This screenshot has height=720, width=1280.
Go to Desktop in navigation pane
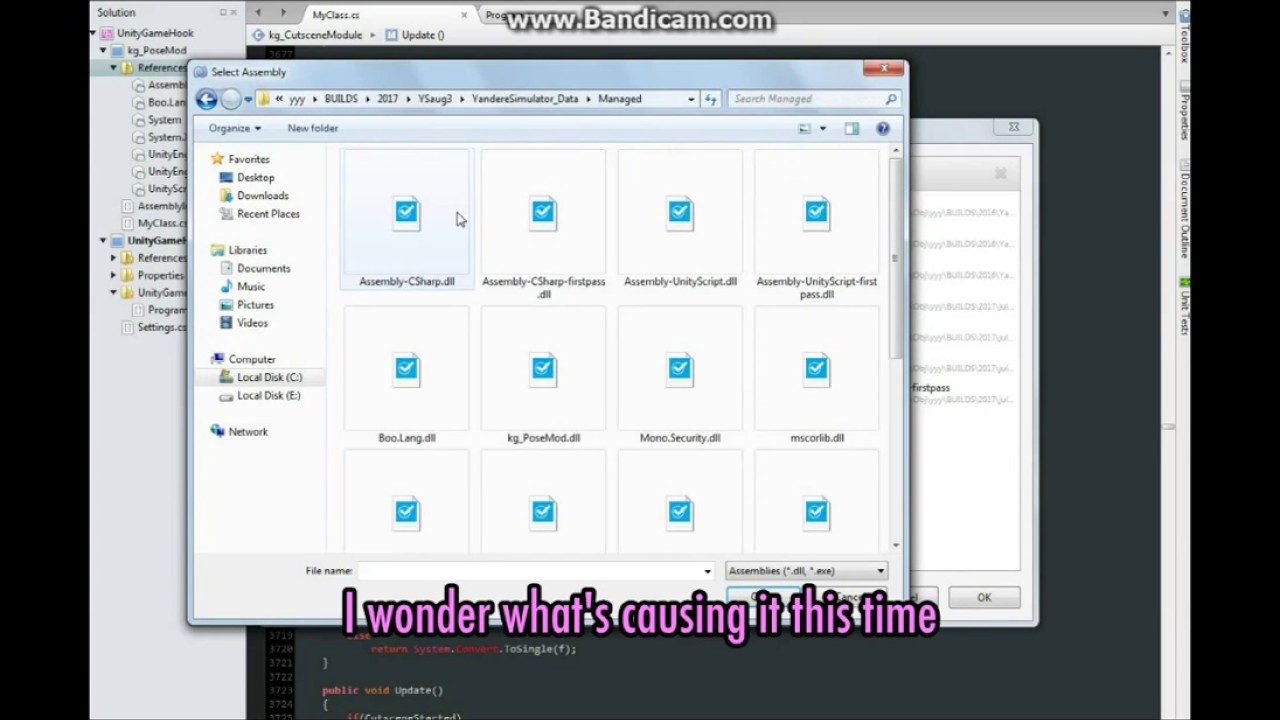pyautogui.click(x=255, y=177)
